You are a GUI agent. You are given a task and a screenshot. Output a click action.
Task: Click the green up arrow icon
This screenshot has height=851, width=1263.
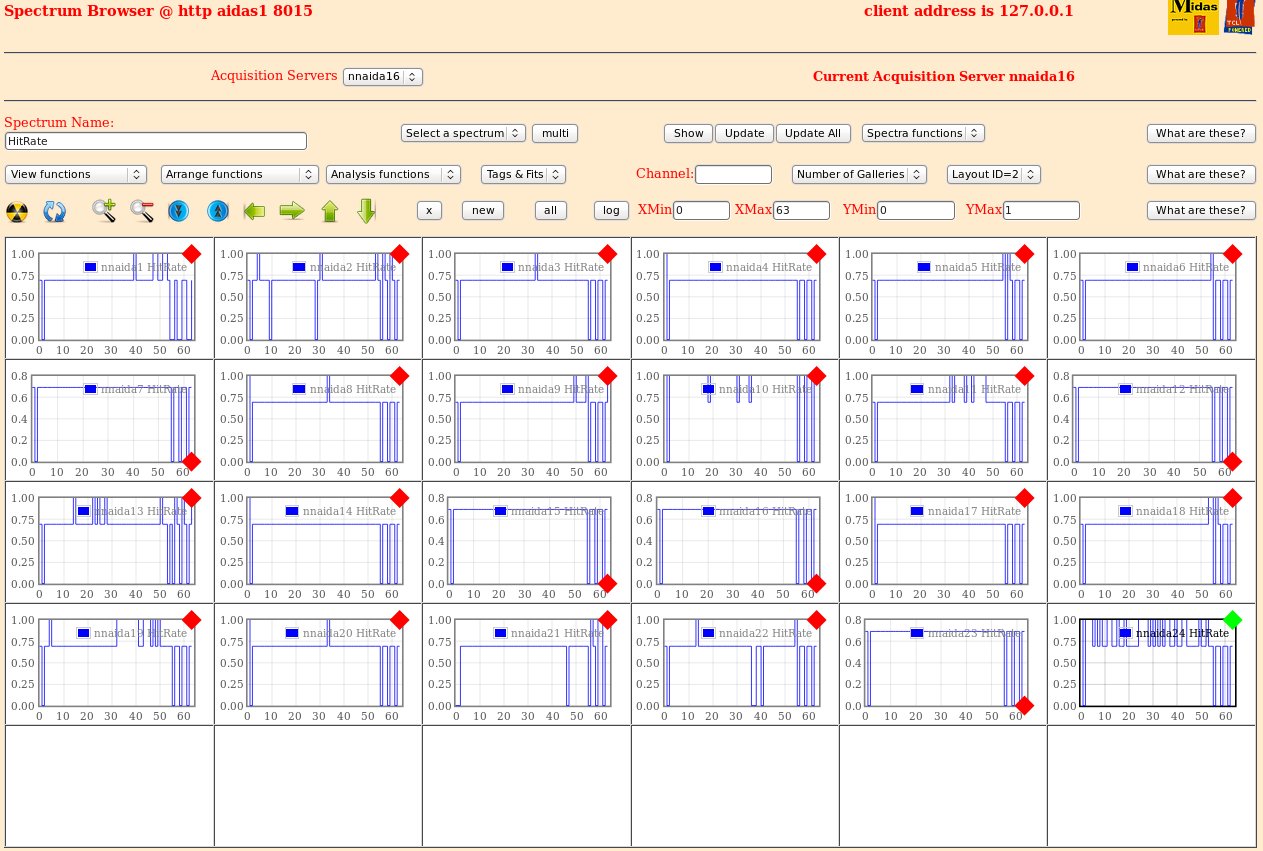tap(330, 211)
